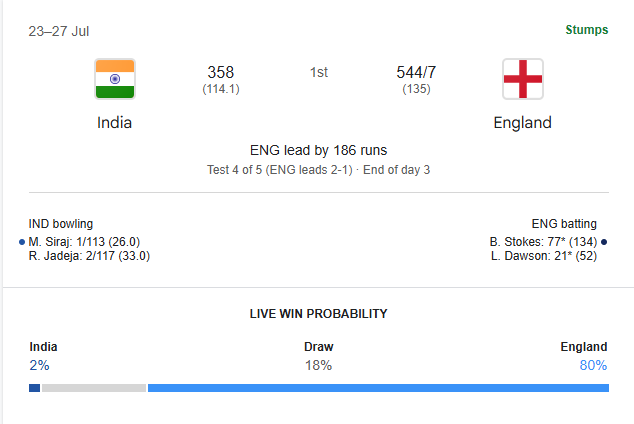Click the green Stumps status label

coord(587,30)
